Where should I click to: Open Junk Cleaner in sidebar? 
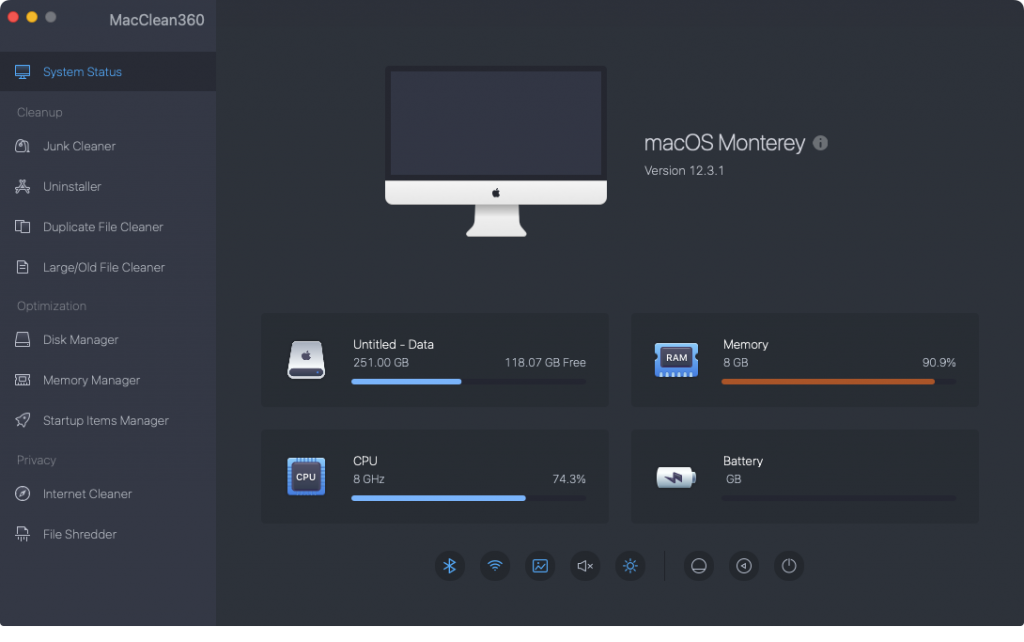point(108,146)
